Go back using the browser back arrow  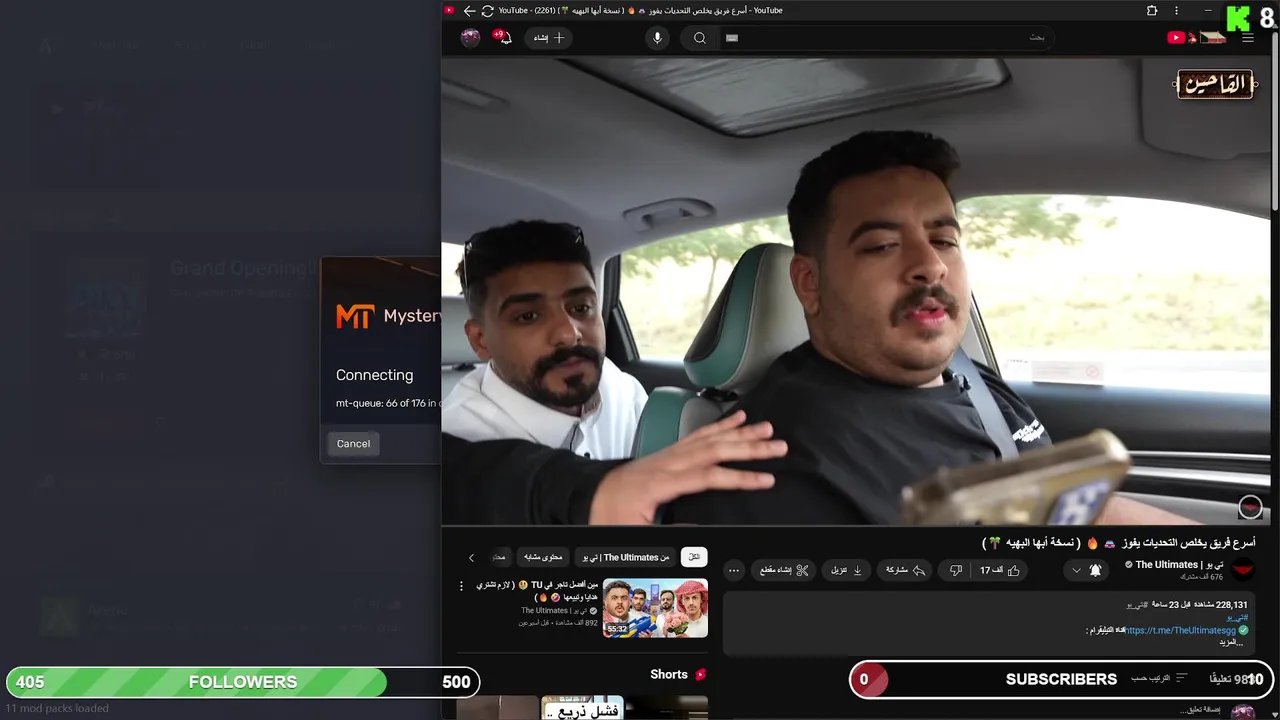point(469,11)
